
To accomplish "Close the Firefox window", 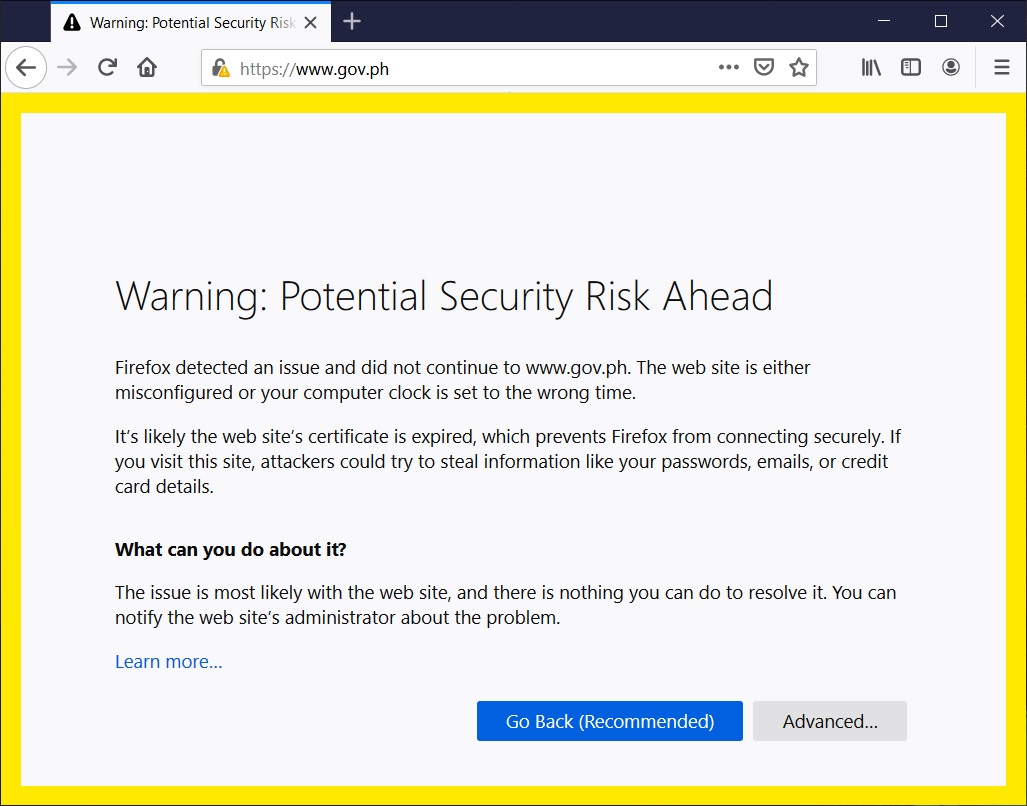I will click(996, 21).
